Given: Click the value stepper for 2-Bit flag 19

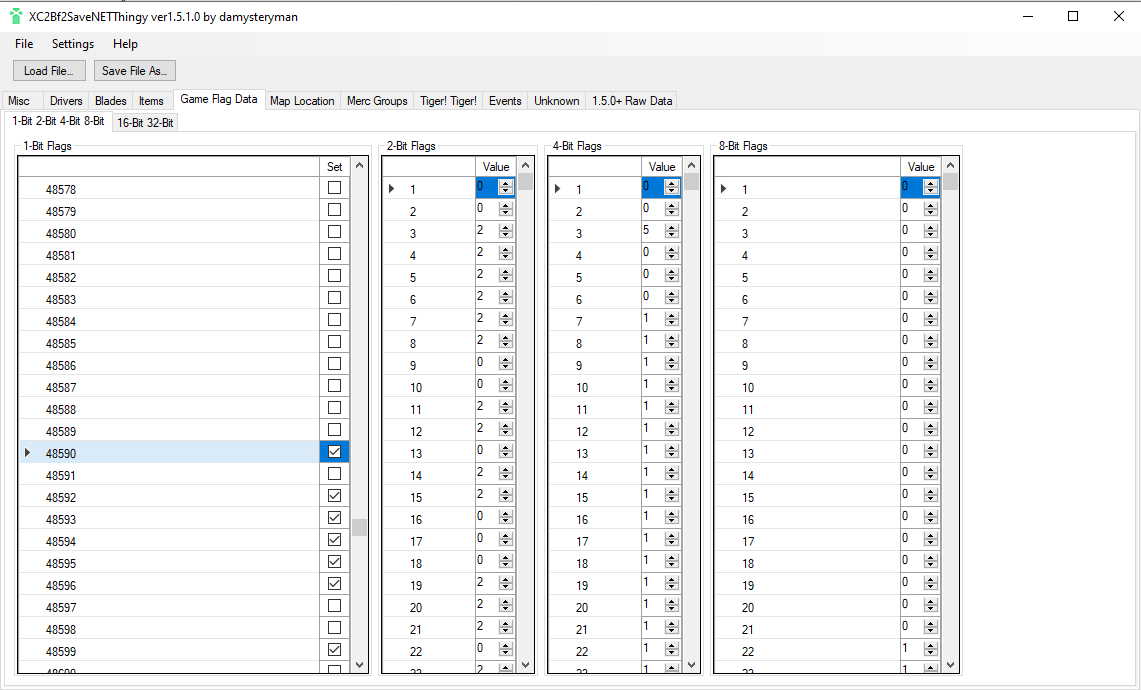Looking at the screenshot, I should (x=506, y=584).
